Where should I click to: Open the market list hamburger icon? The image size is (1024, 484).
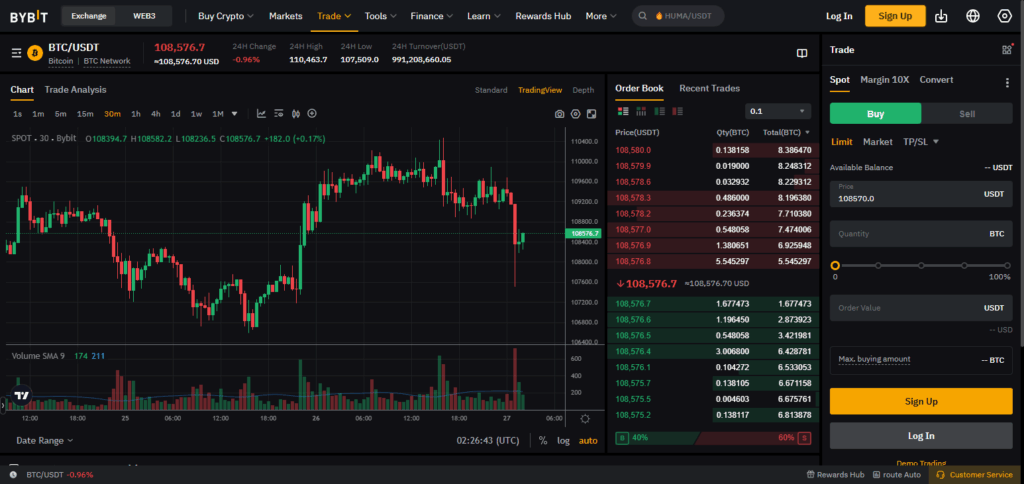pos(16,53)
